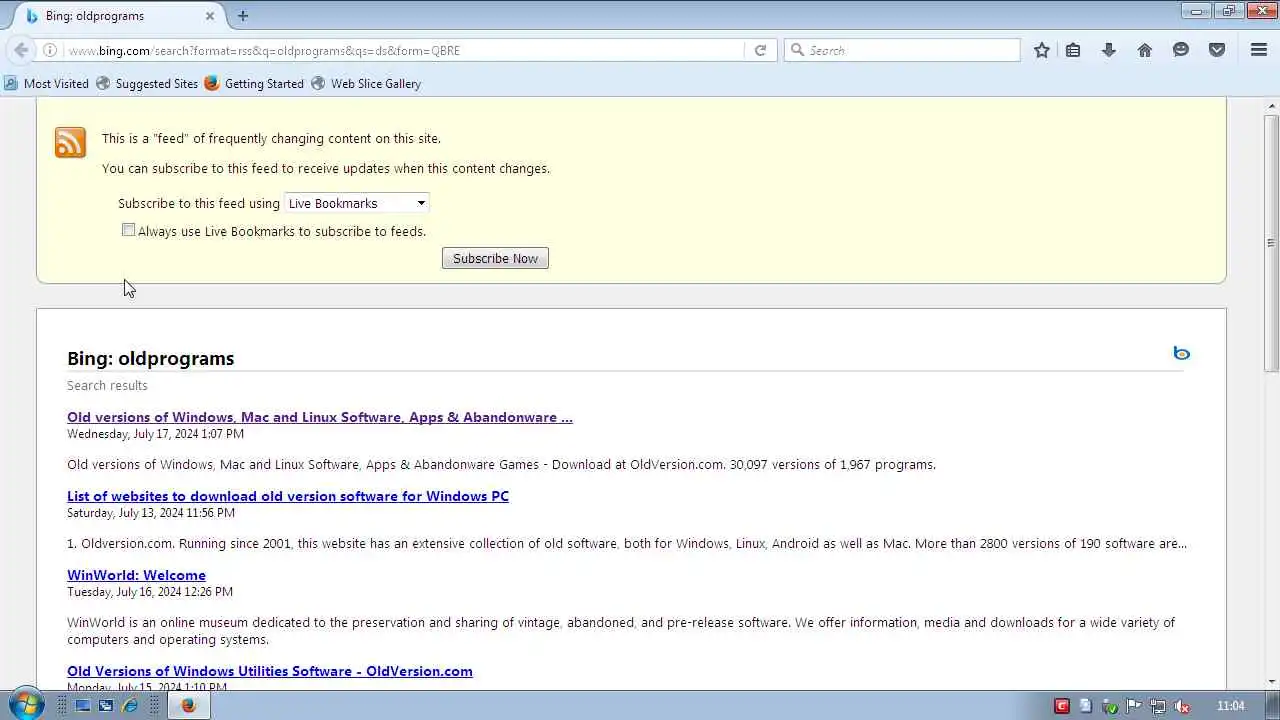Viewport: 1280px width, 720px height.
Task: Open List of websites to download old version link
Action: click(x=288, y=496)
